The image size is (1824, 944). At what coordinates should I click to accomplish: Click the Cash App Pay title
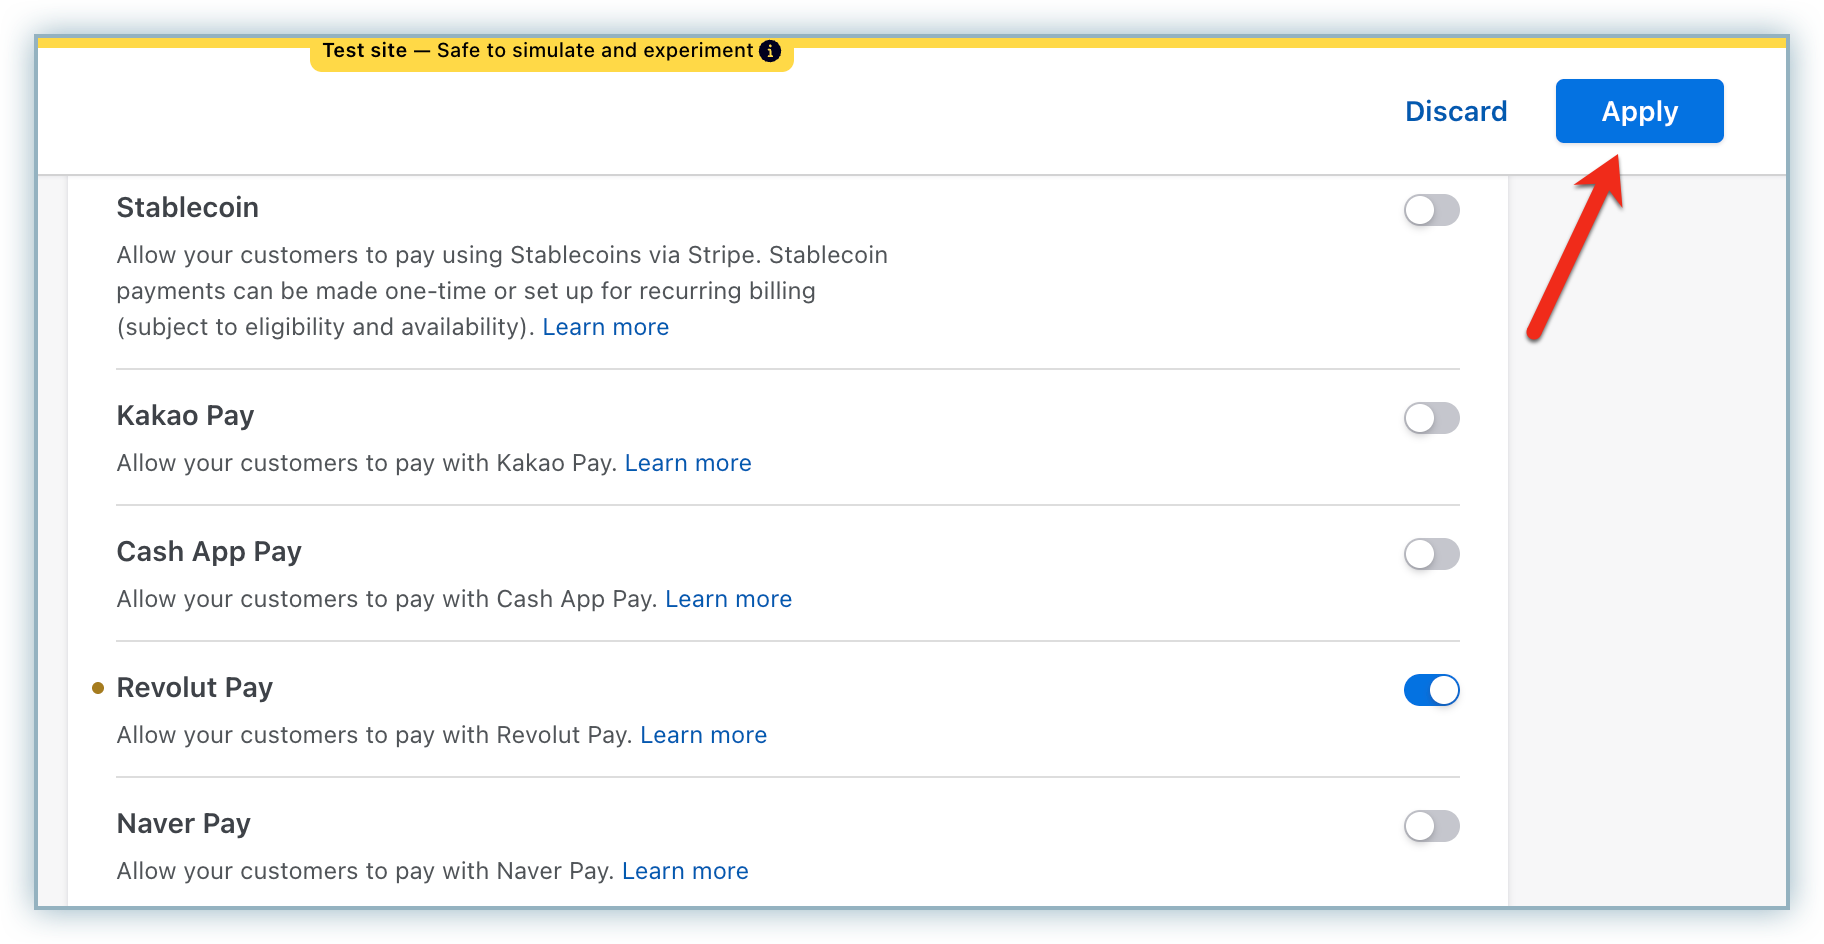point(209,551)
